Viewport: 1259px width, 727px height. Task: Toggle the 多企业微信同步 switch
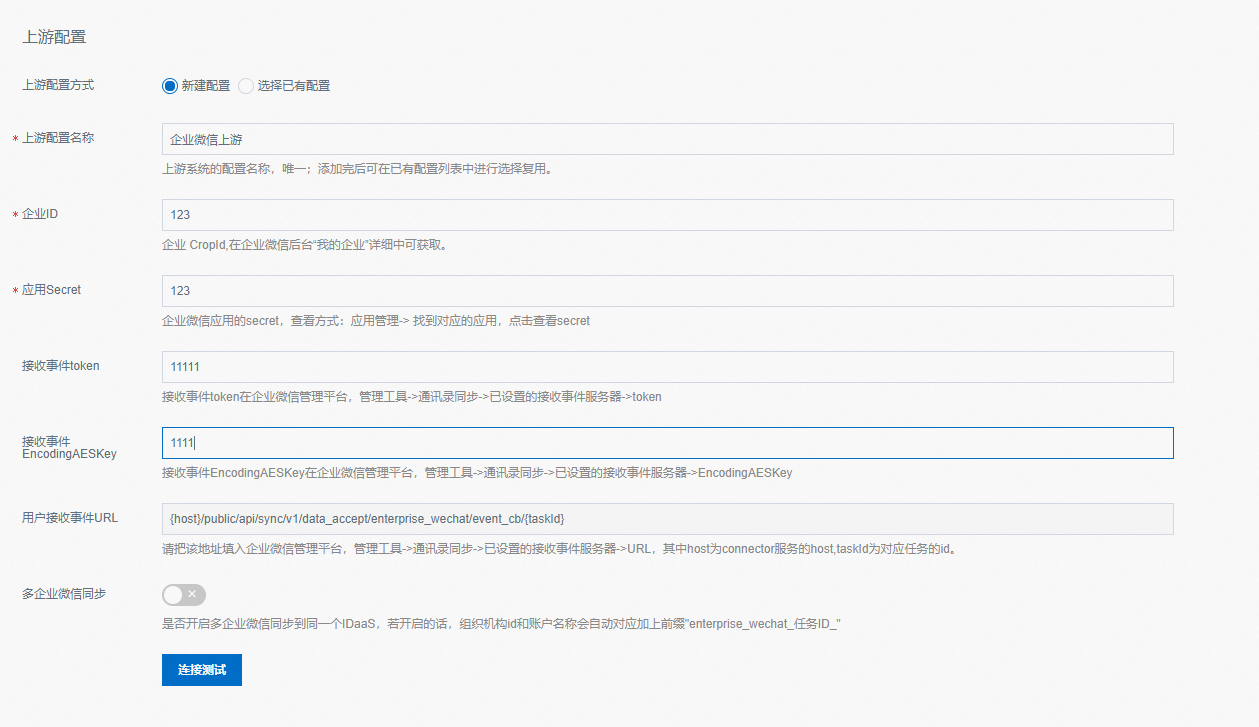point(184,595)
